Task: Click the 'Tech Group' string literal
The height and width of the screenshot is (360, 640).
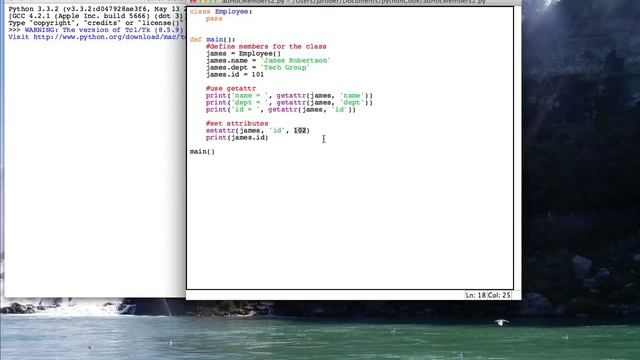Action: point(285,68)
